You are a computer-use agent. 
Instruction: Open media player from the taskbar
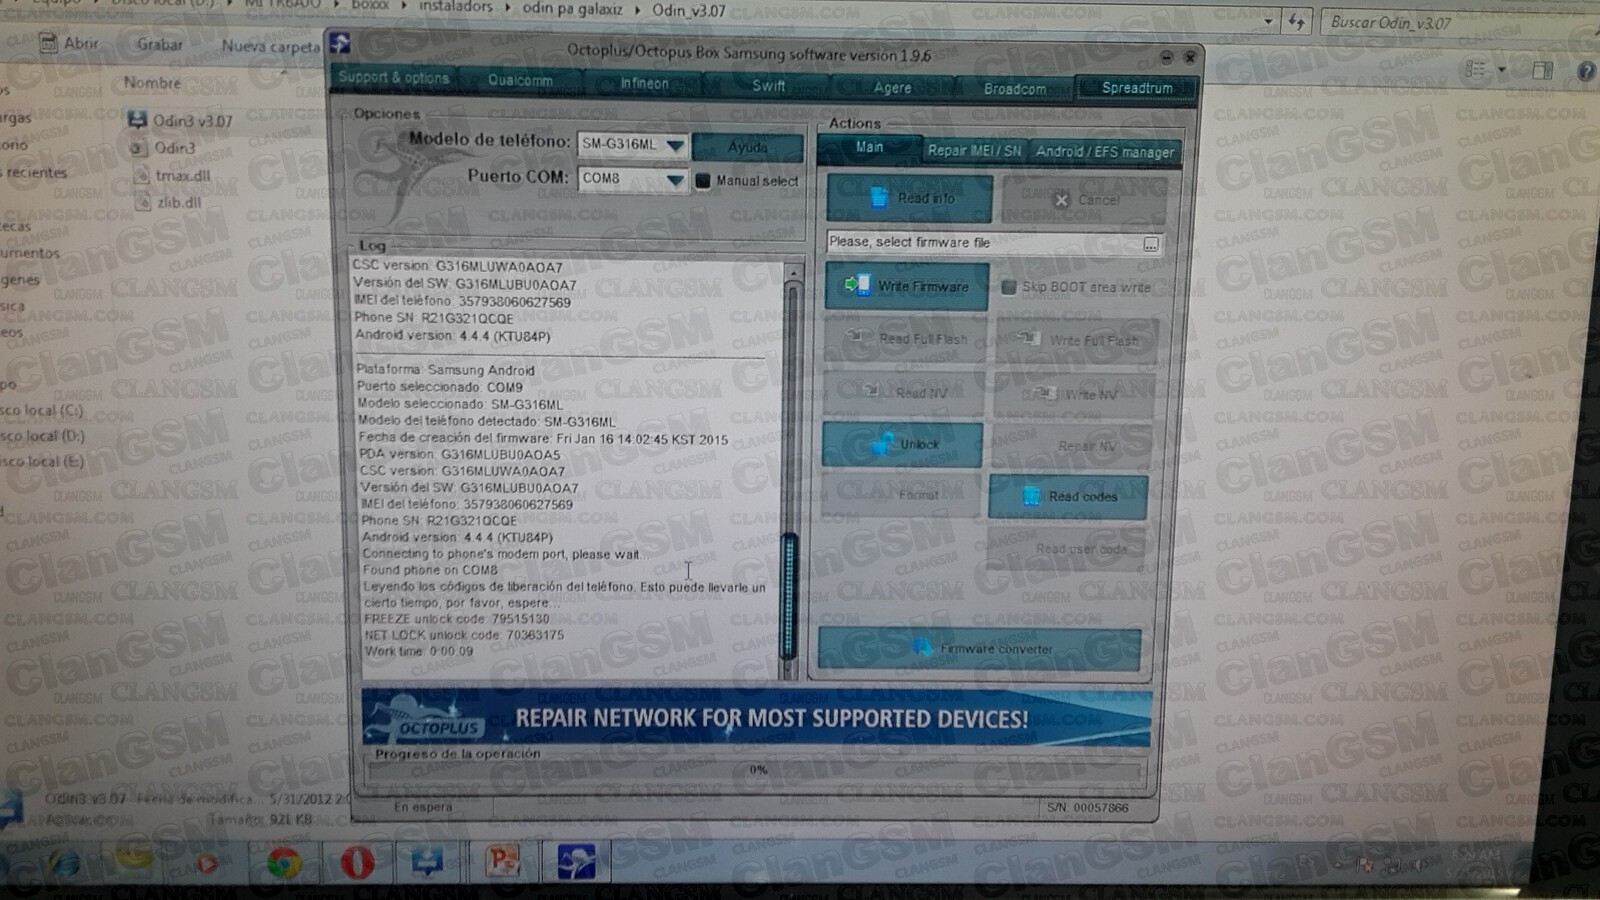click(208, 861)
